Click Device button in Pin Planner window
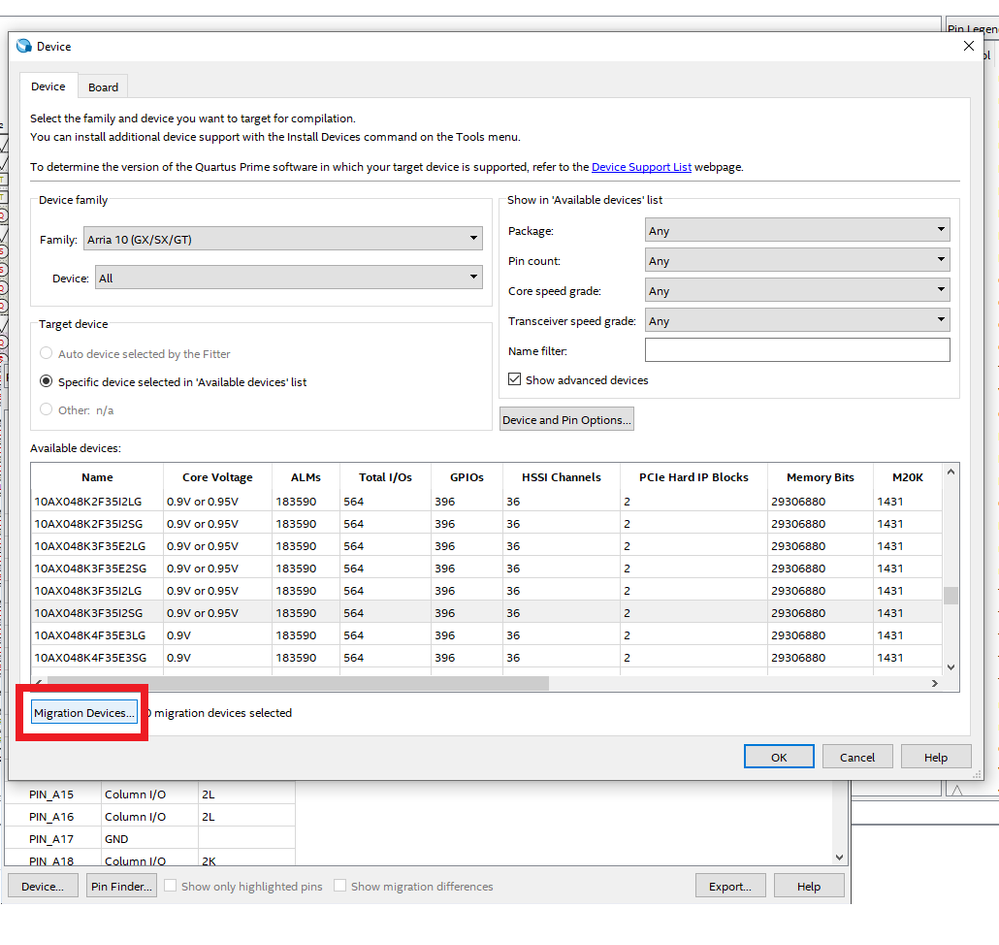Viewport: 999px width, 945px height. pyautogui.click(x=43, y=886)
